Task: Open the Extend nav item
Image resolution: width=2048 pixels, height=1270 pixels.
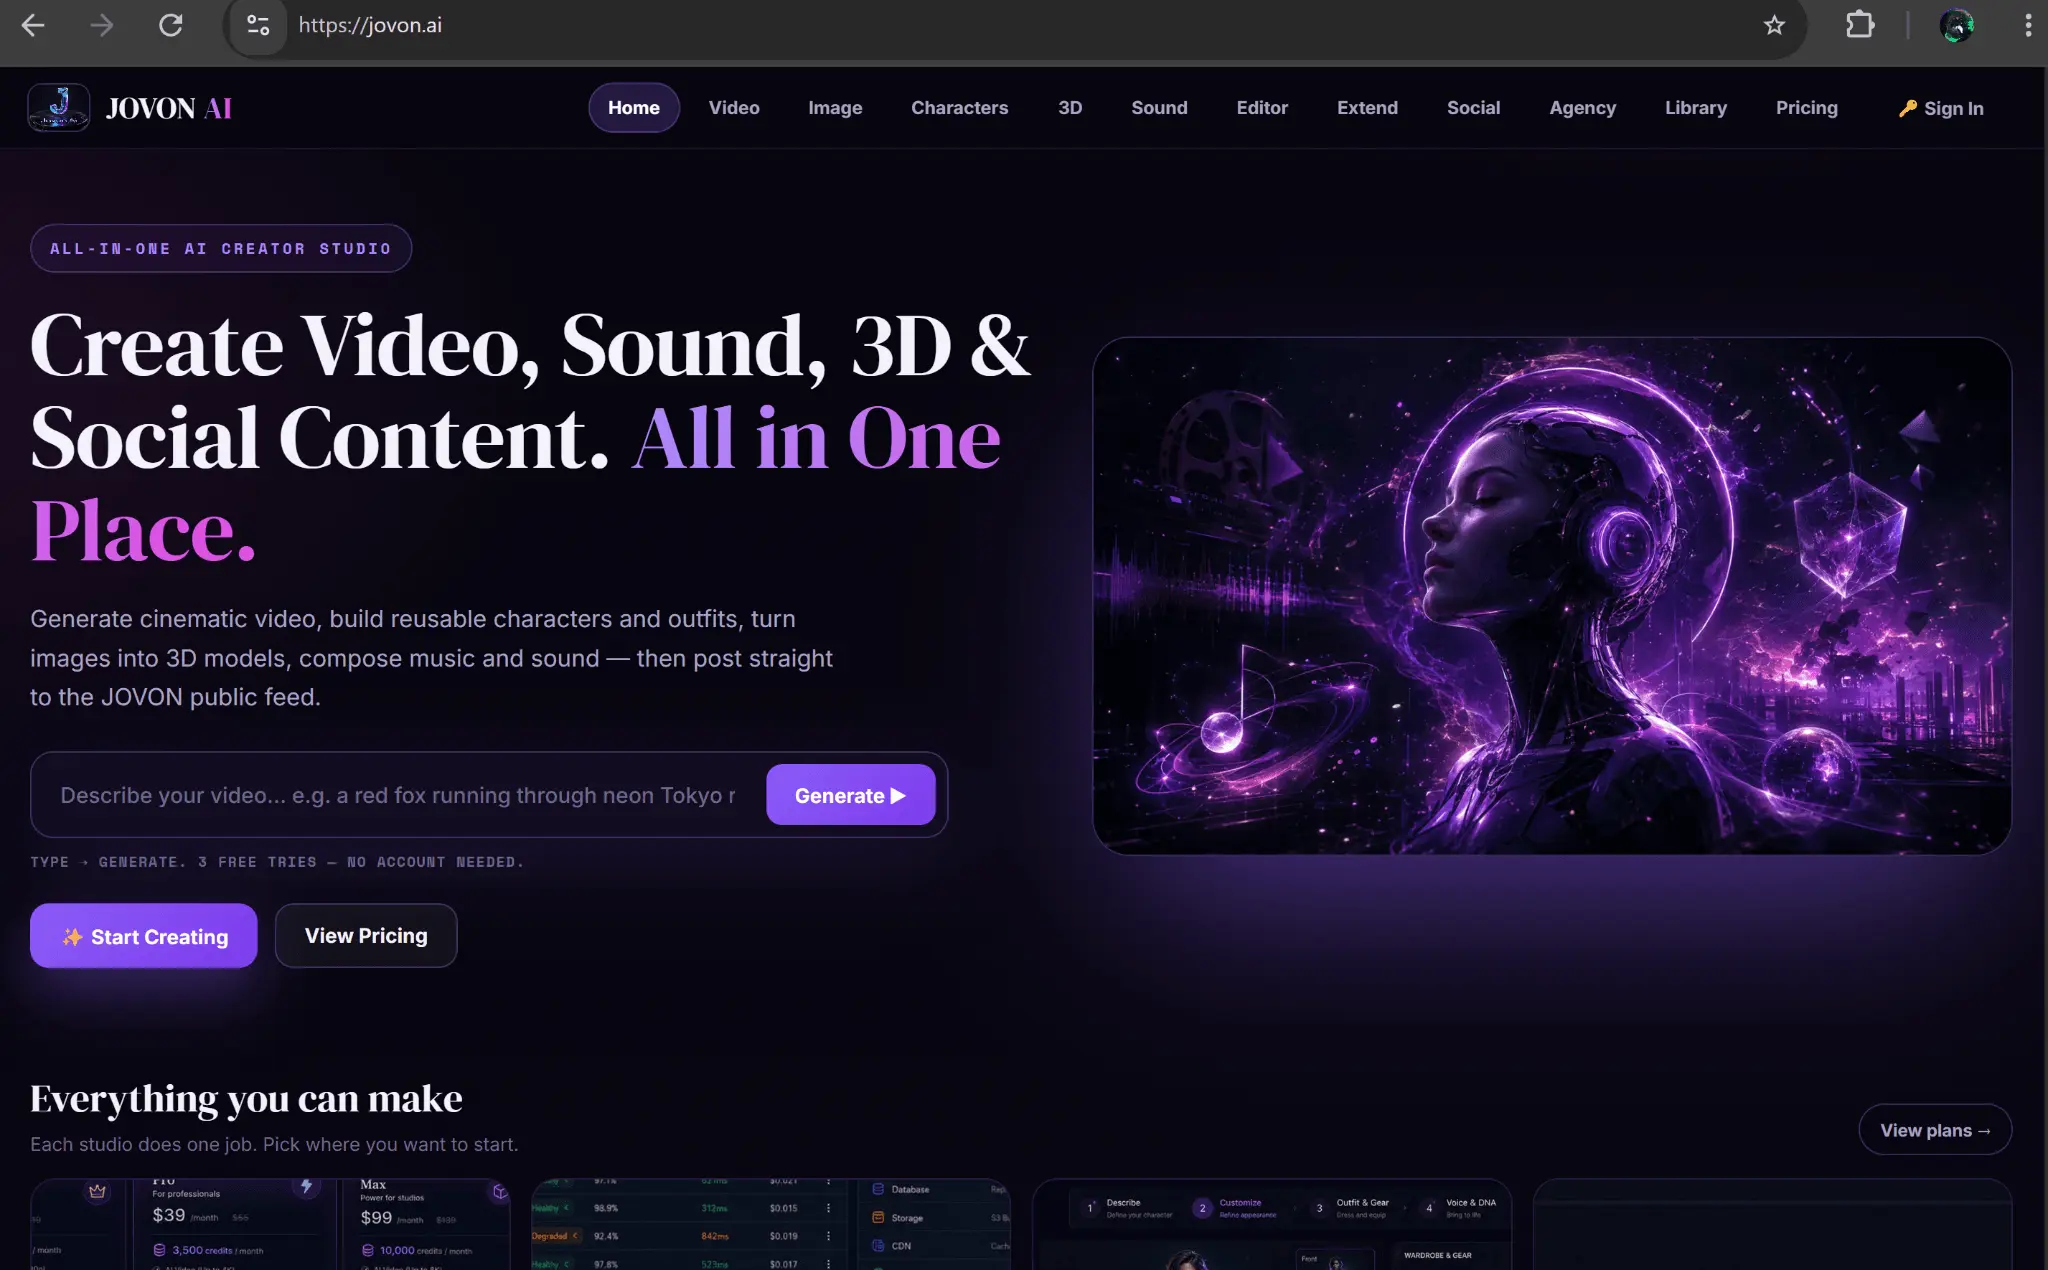Action: click(1368, 108)
